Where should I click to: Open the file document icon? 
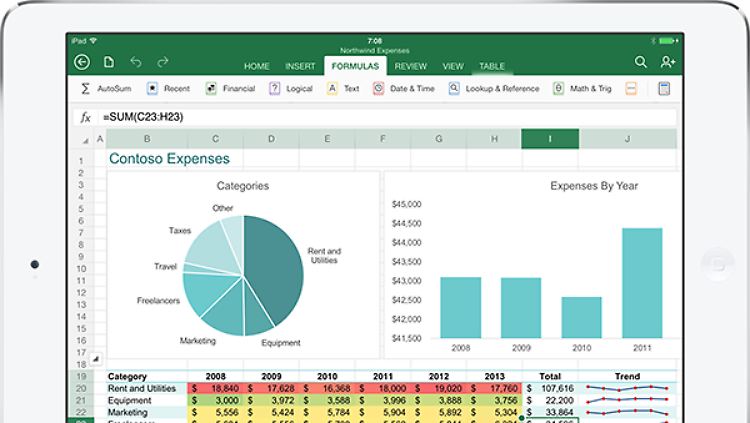(x=109, y=62)
